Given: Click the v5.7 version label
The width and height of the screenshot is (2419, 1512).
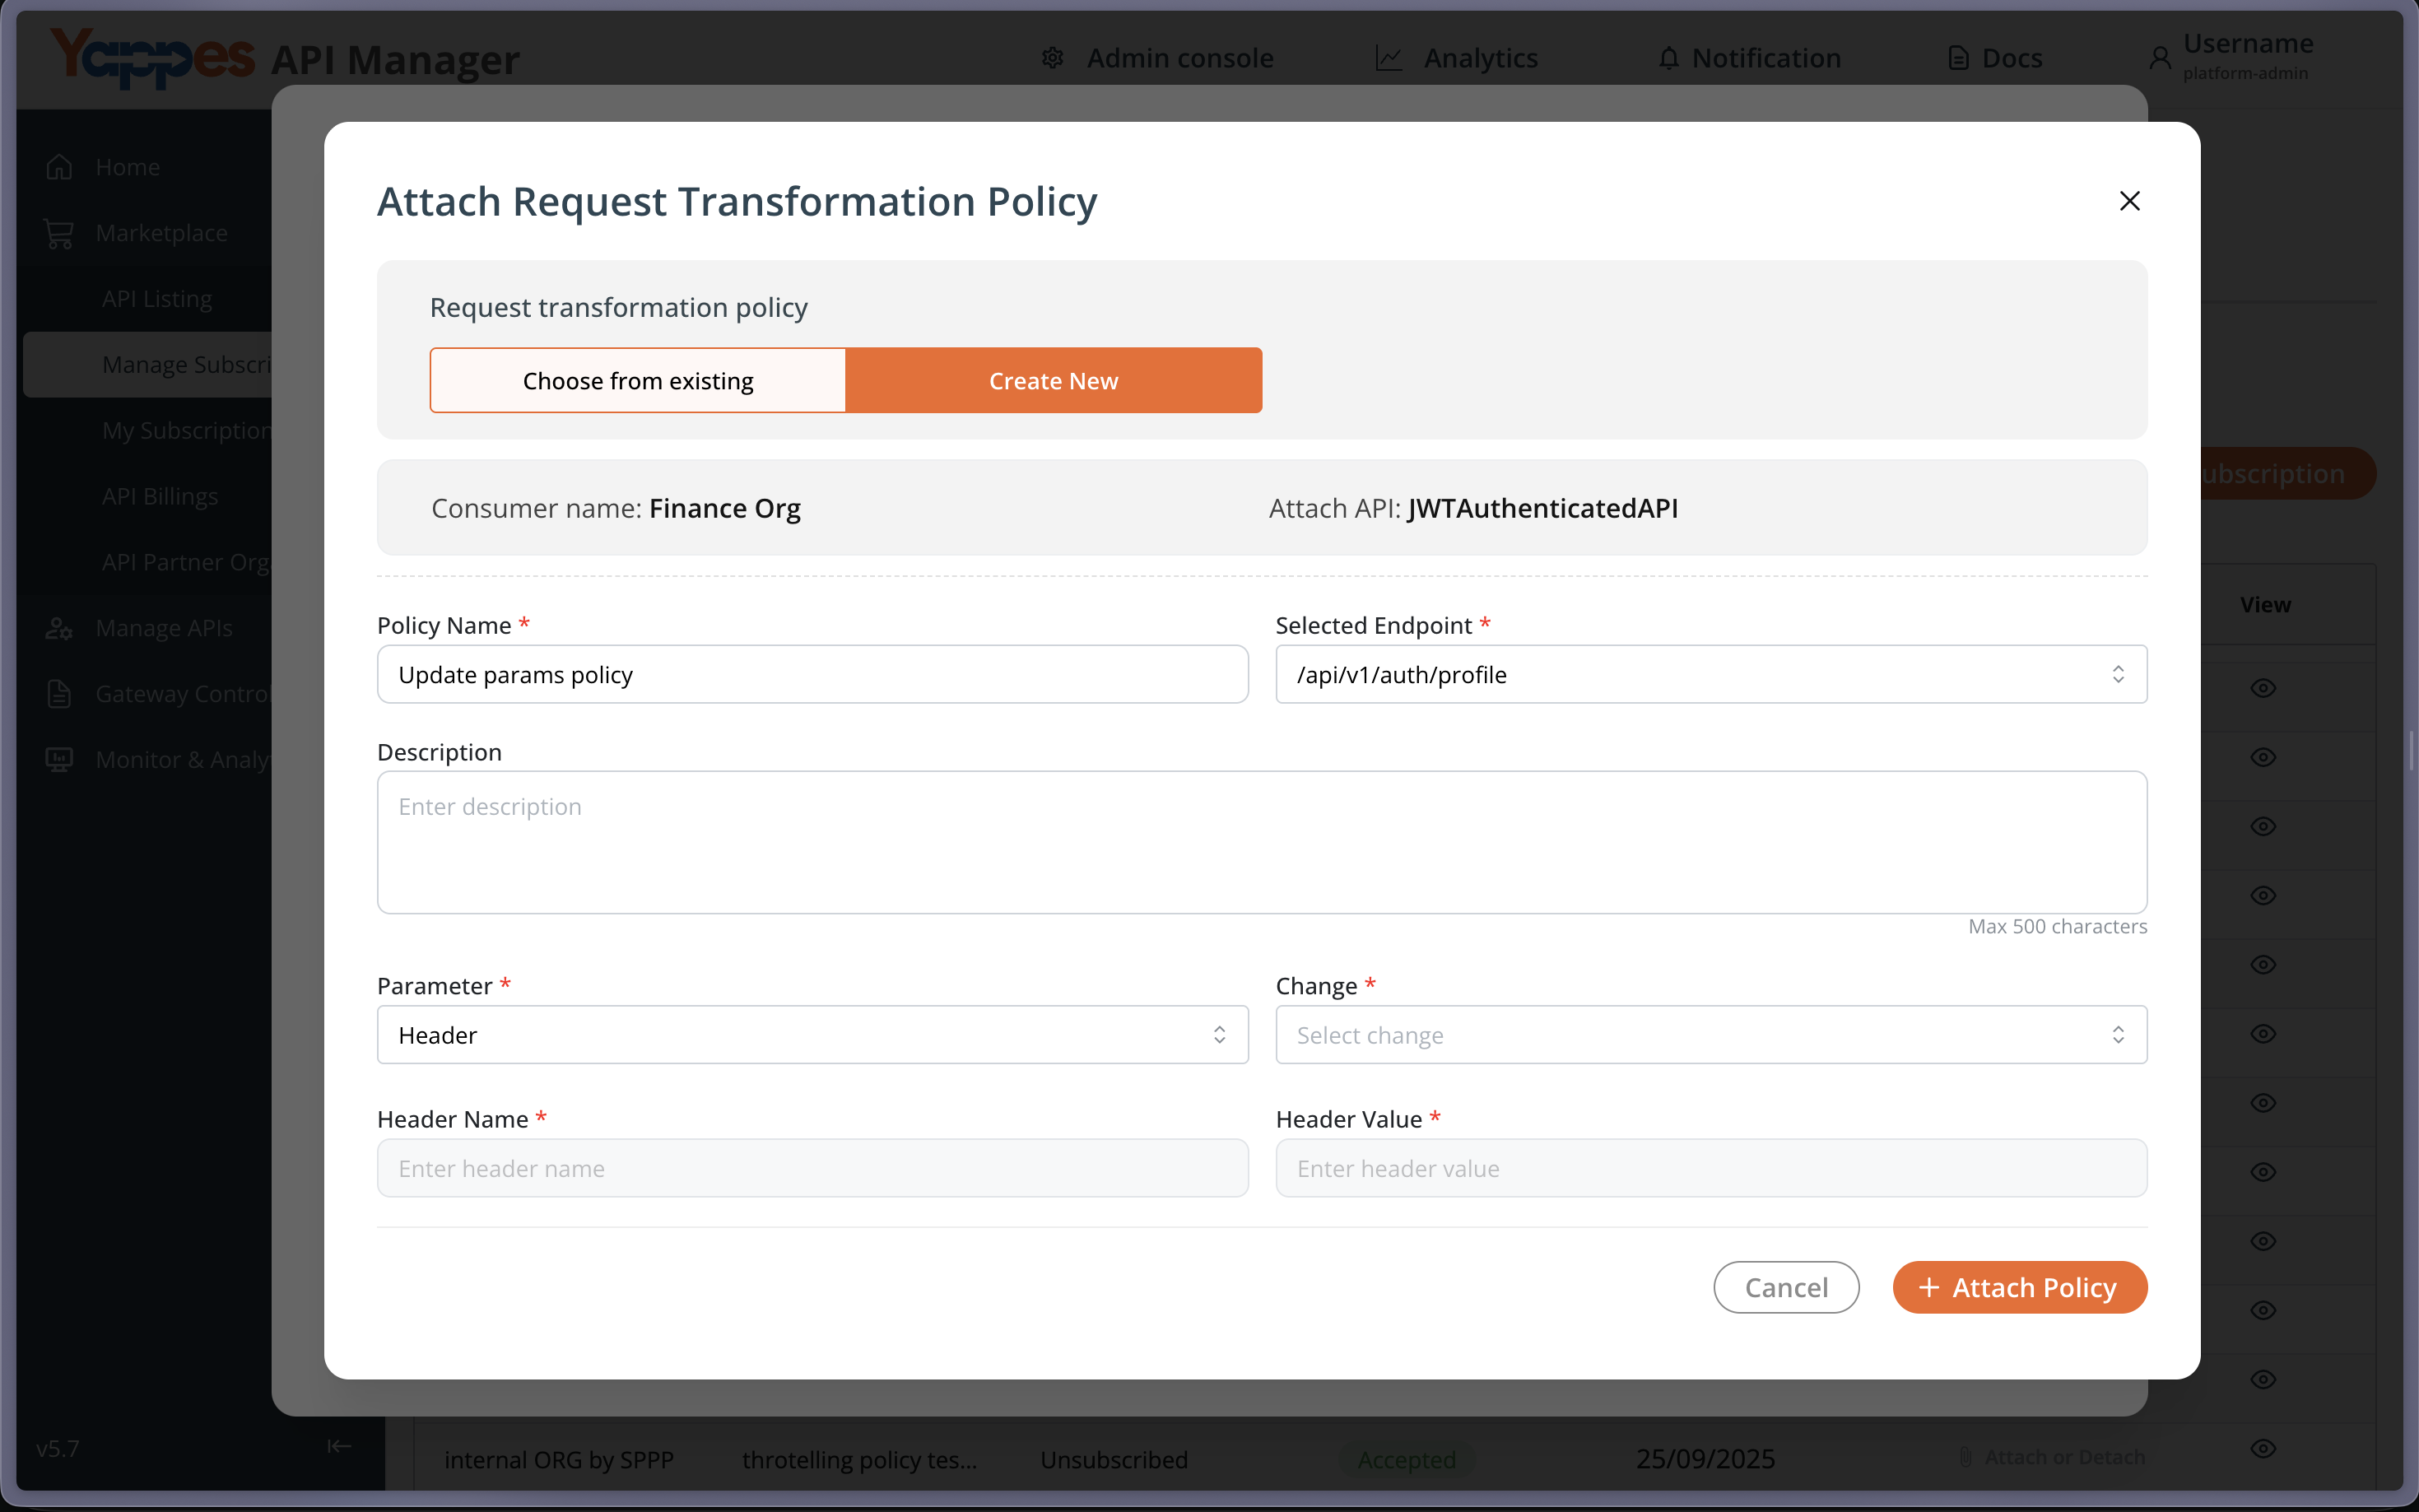Looking at the screenshot, I should tap(58, 1447).
